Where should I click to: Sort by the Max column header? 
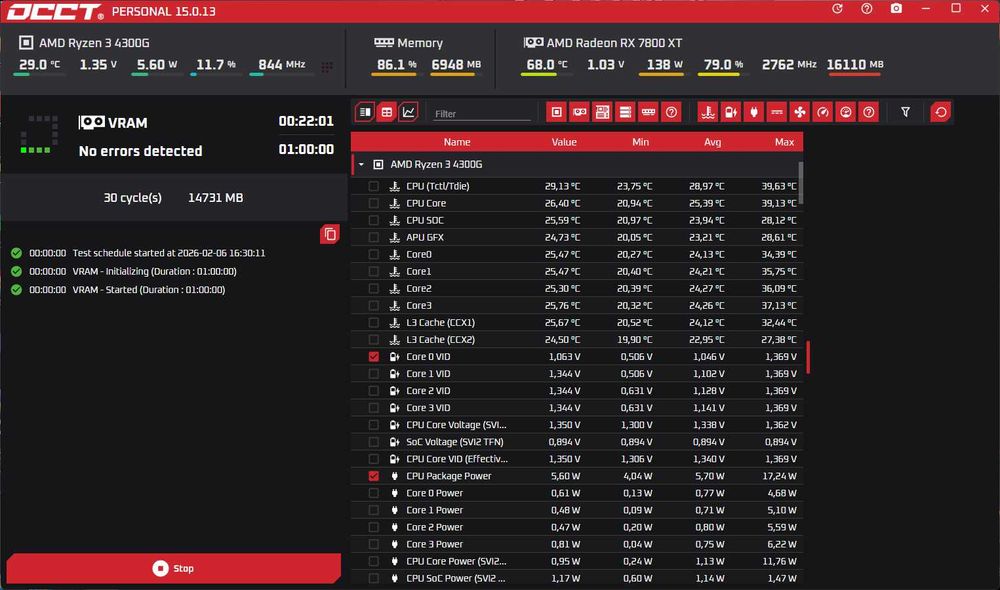click(x=784, y=142)
